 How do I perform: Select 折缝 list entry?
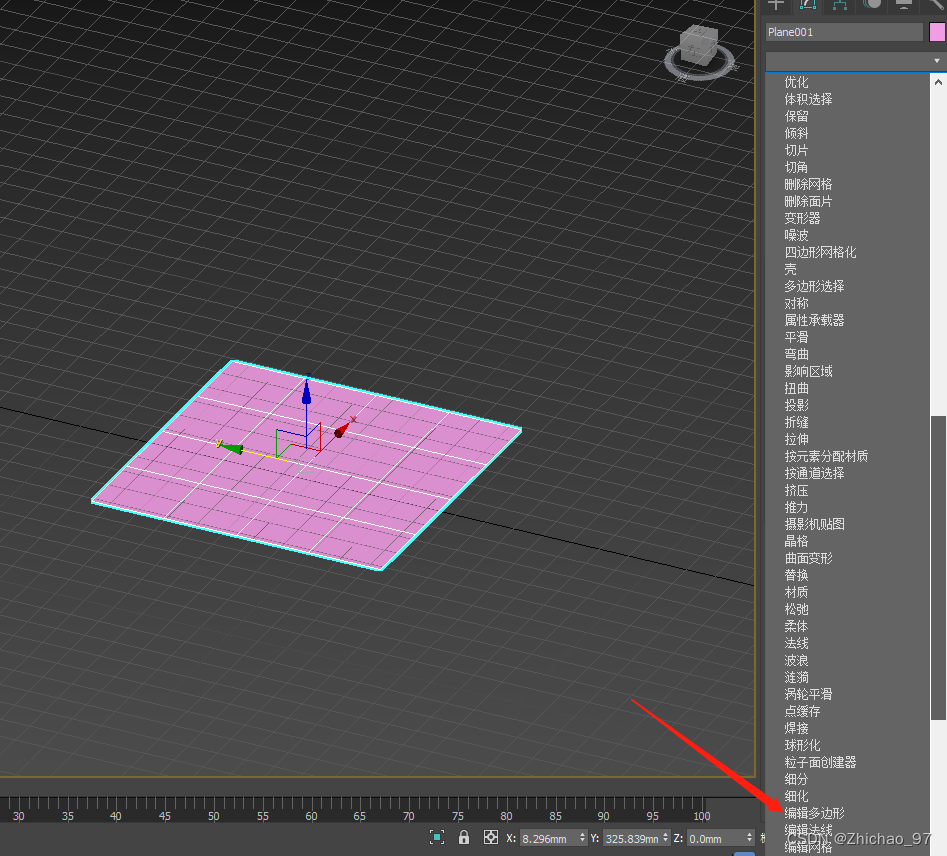(796, 422)
